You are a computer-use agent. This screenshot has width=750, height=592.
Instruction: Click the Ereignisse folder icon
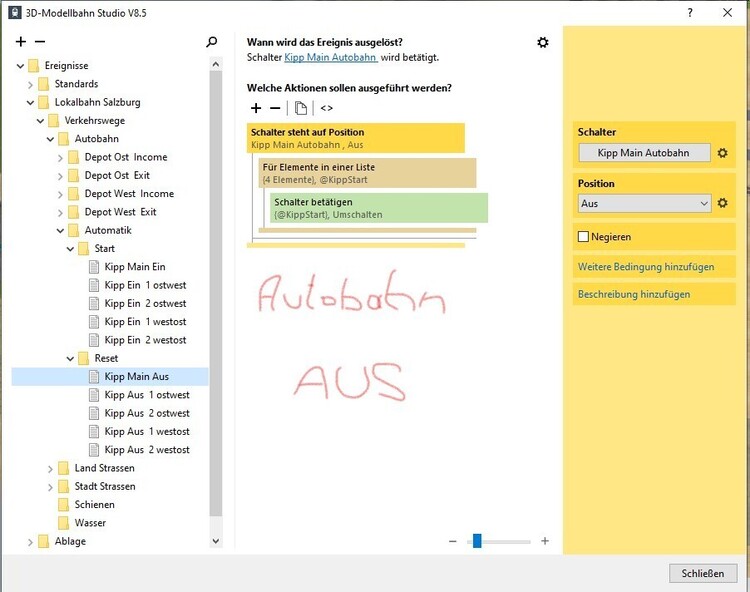click(34, 66)
